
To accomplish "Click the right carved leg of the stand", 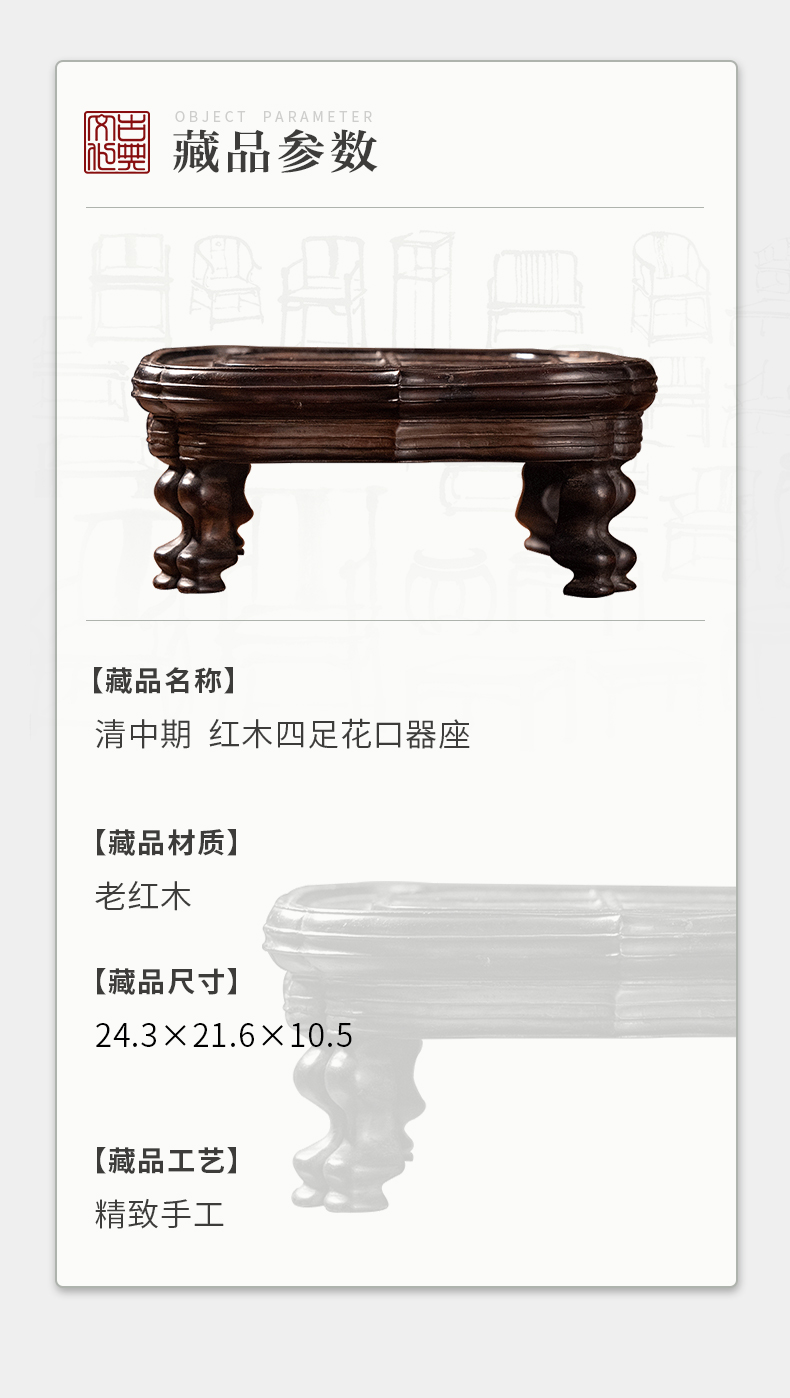I will click(579, 528).
